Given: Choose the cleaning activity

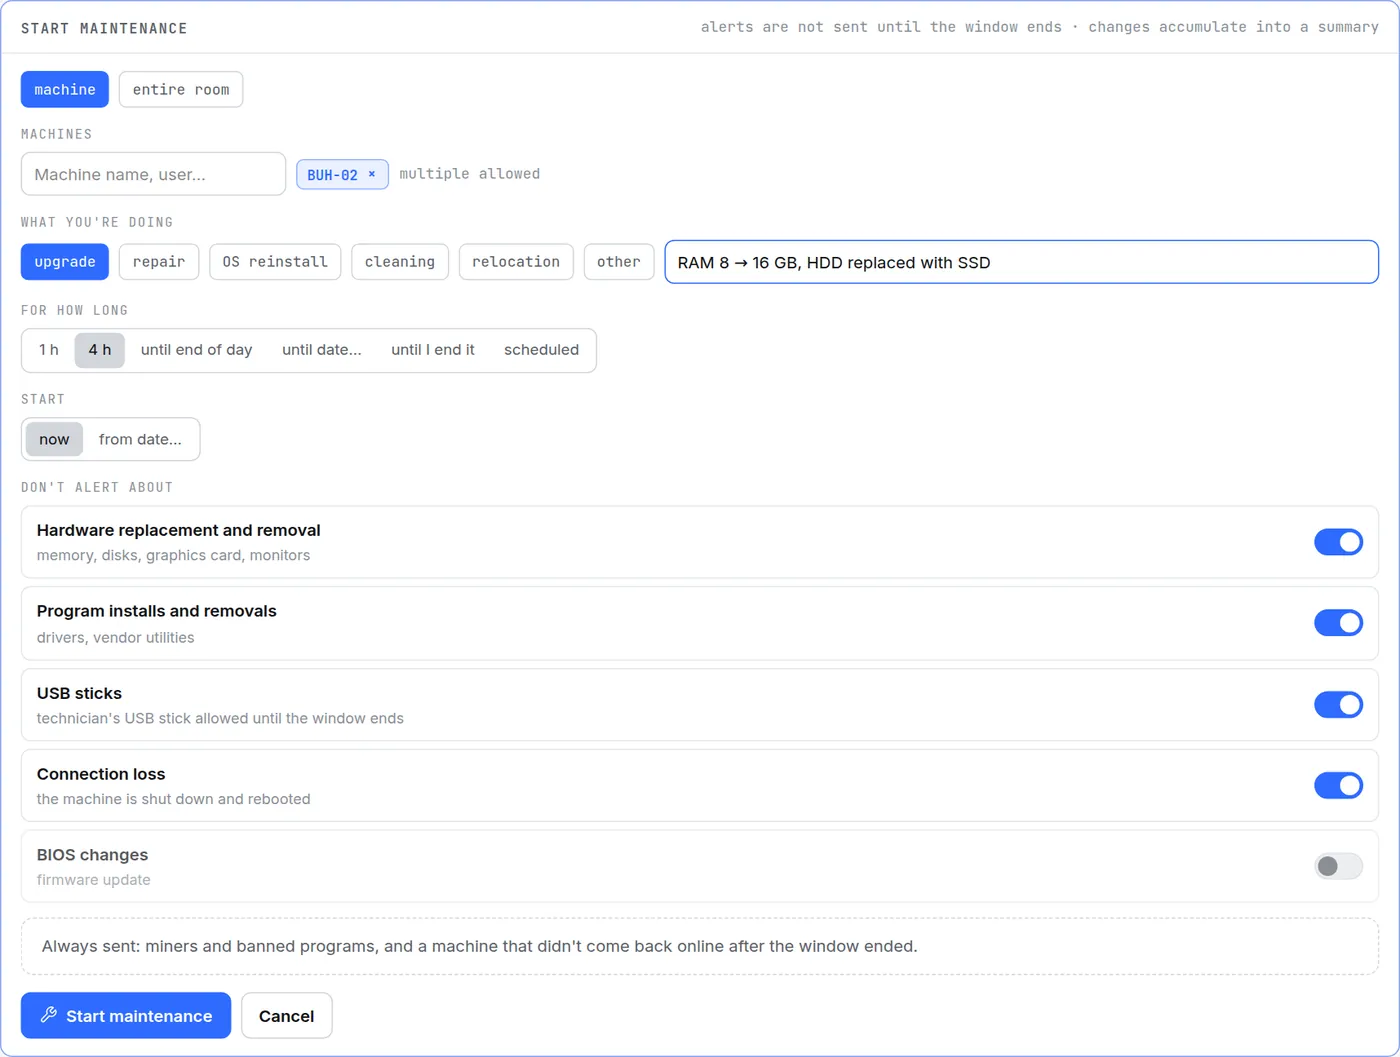Looking at the screenshot, I should (x=400, y=262).
